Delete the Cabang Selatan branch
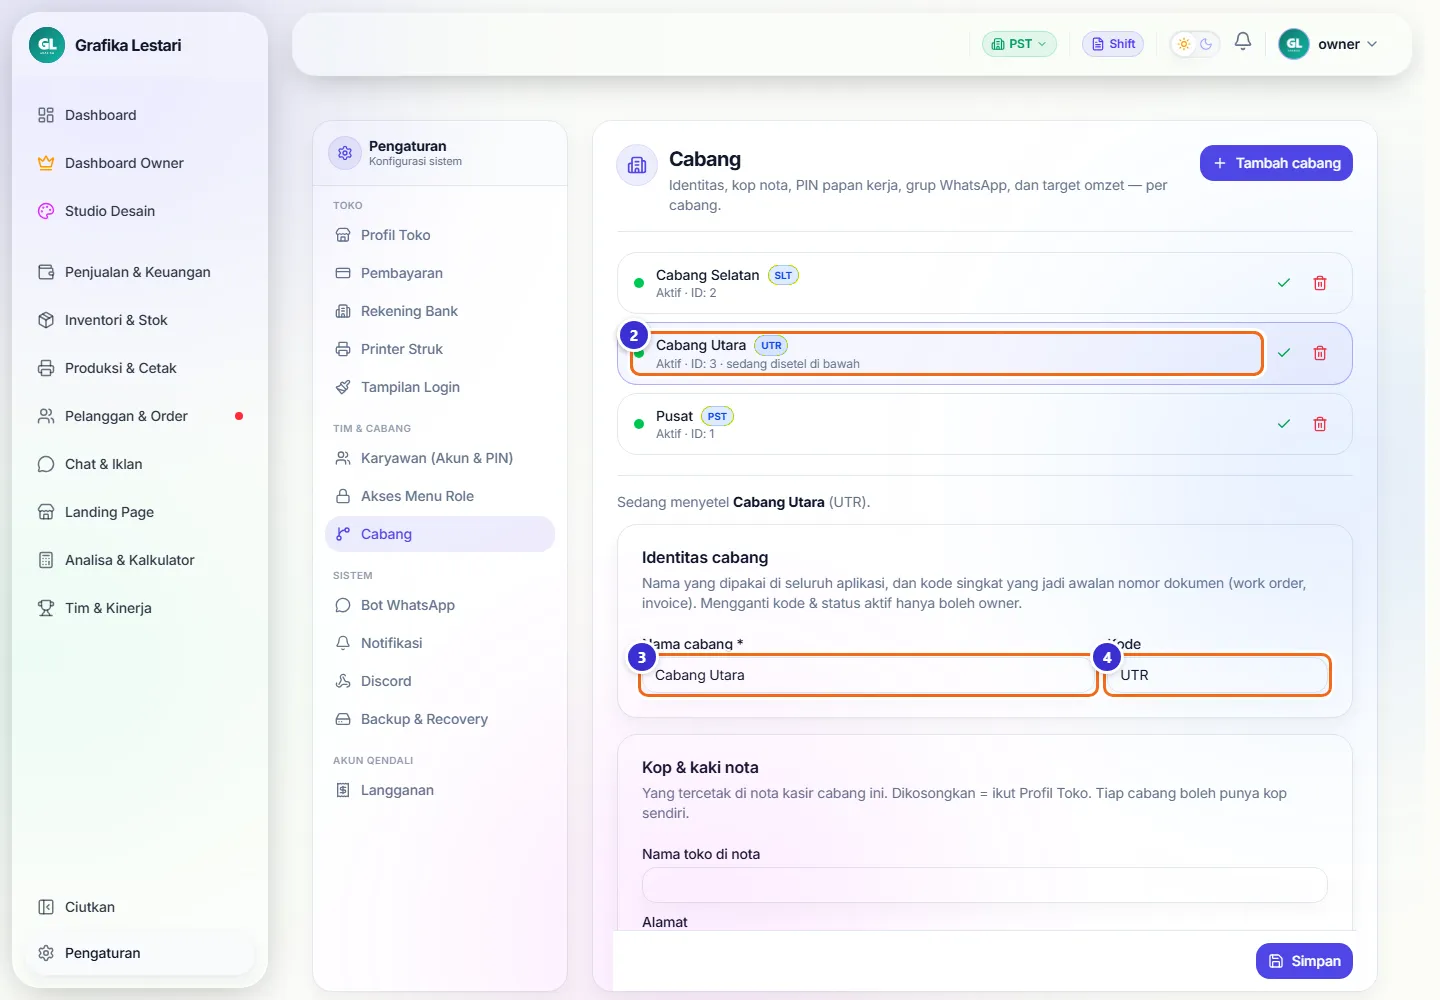This screenshot has height=1000, width=1440. click(x=1320, y=283)
